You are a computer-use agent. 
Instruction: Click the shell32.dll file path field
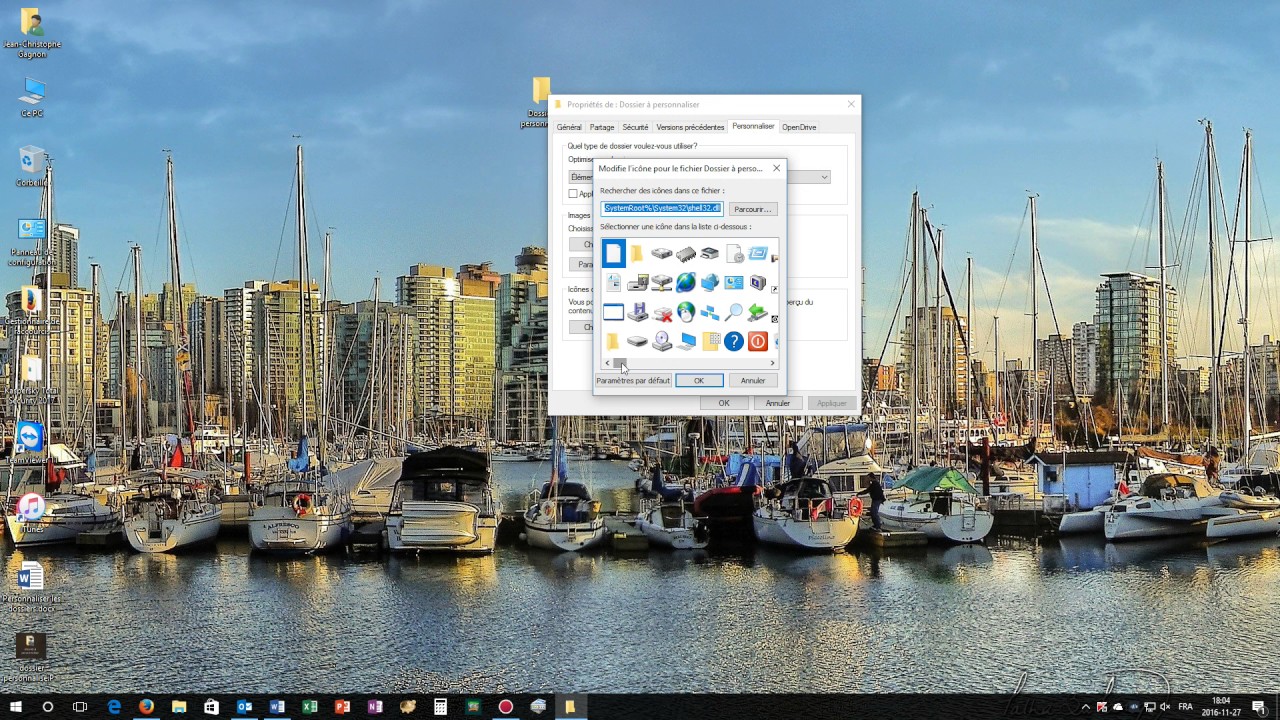click(662, 209)
